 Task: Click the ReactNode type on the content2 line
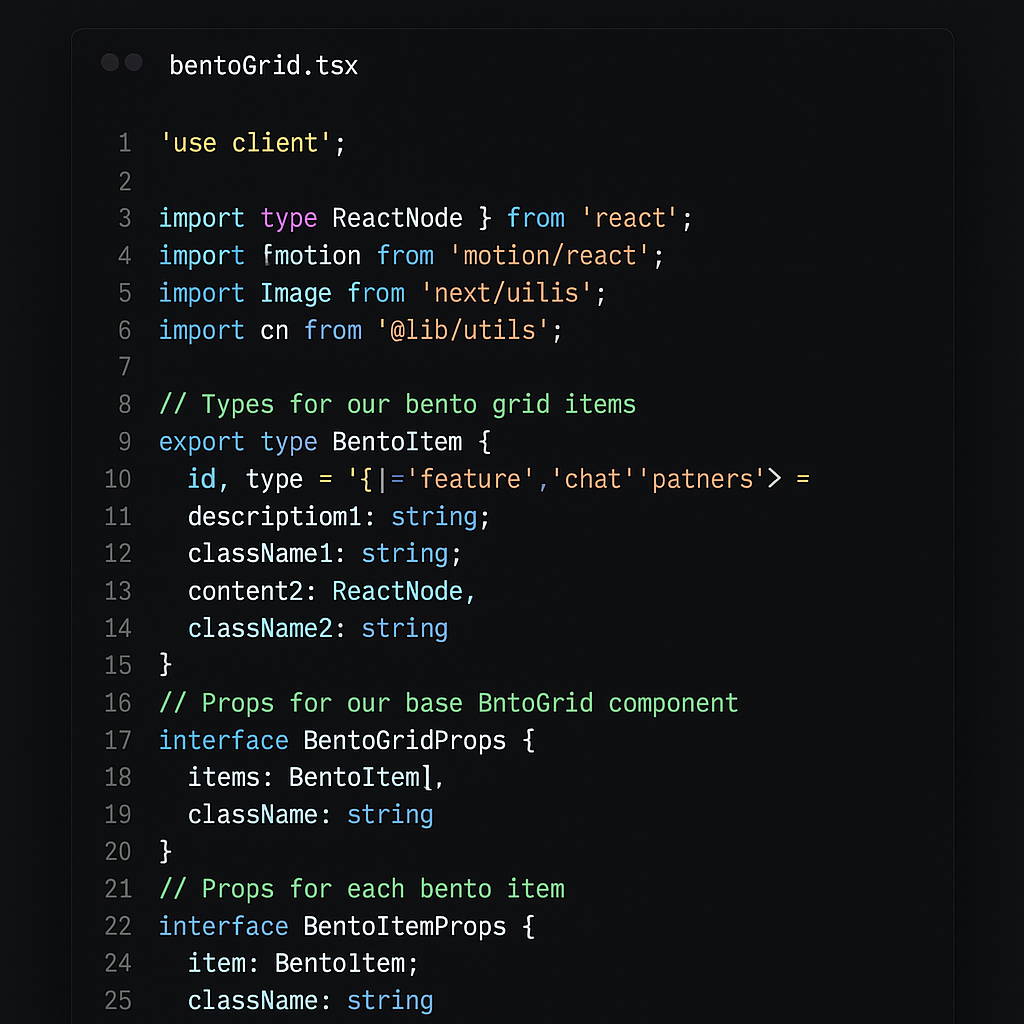tap(397, 591)
